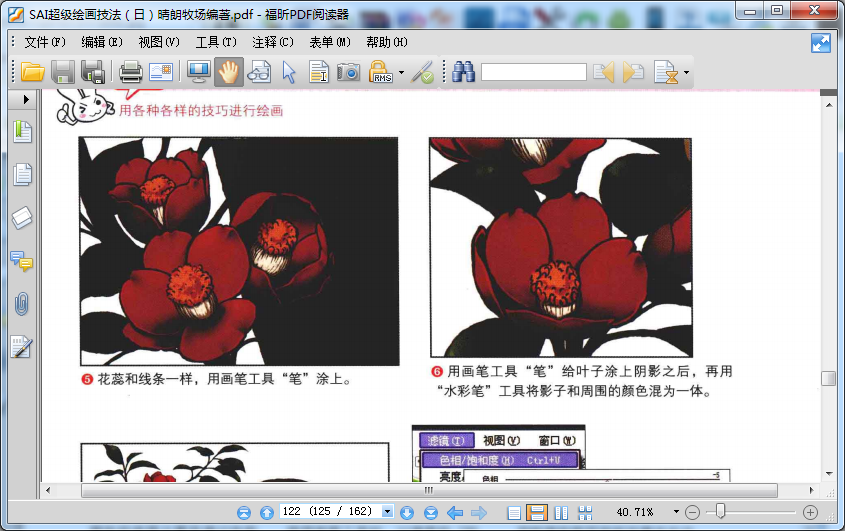845x531 pixels.
Task: Open the search options dropdown arrow
Action: tap(686, 72)
